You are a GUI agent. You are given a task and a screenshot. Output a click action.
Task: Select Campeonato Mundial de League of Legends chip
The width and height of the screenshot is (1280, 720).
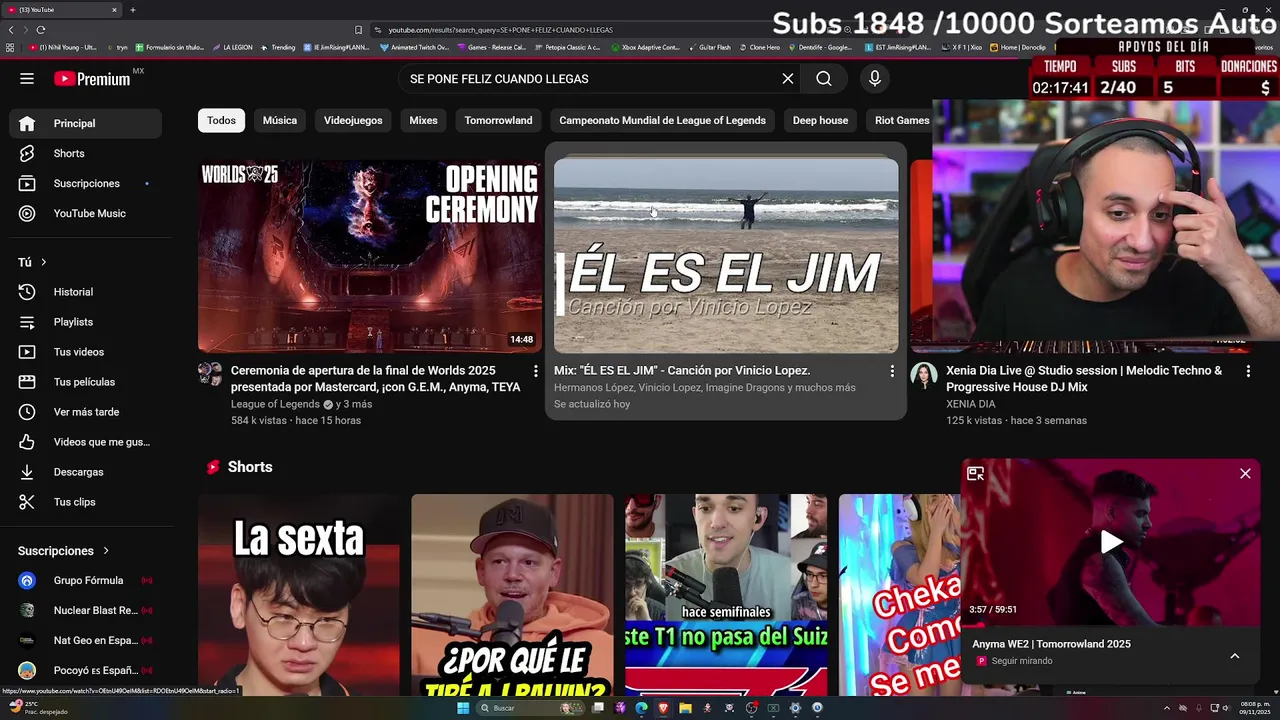coord(662,120)
